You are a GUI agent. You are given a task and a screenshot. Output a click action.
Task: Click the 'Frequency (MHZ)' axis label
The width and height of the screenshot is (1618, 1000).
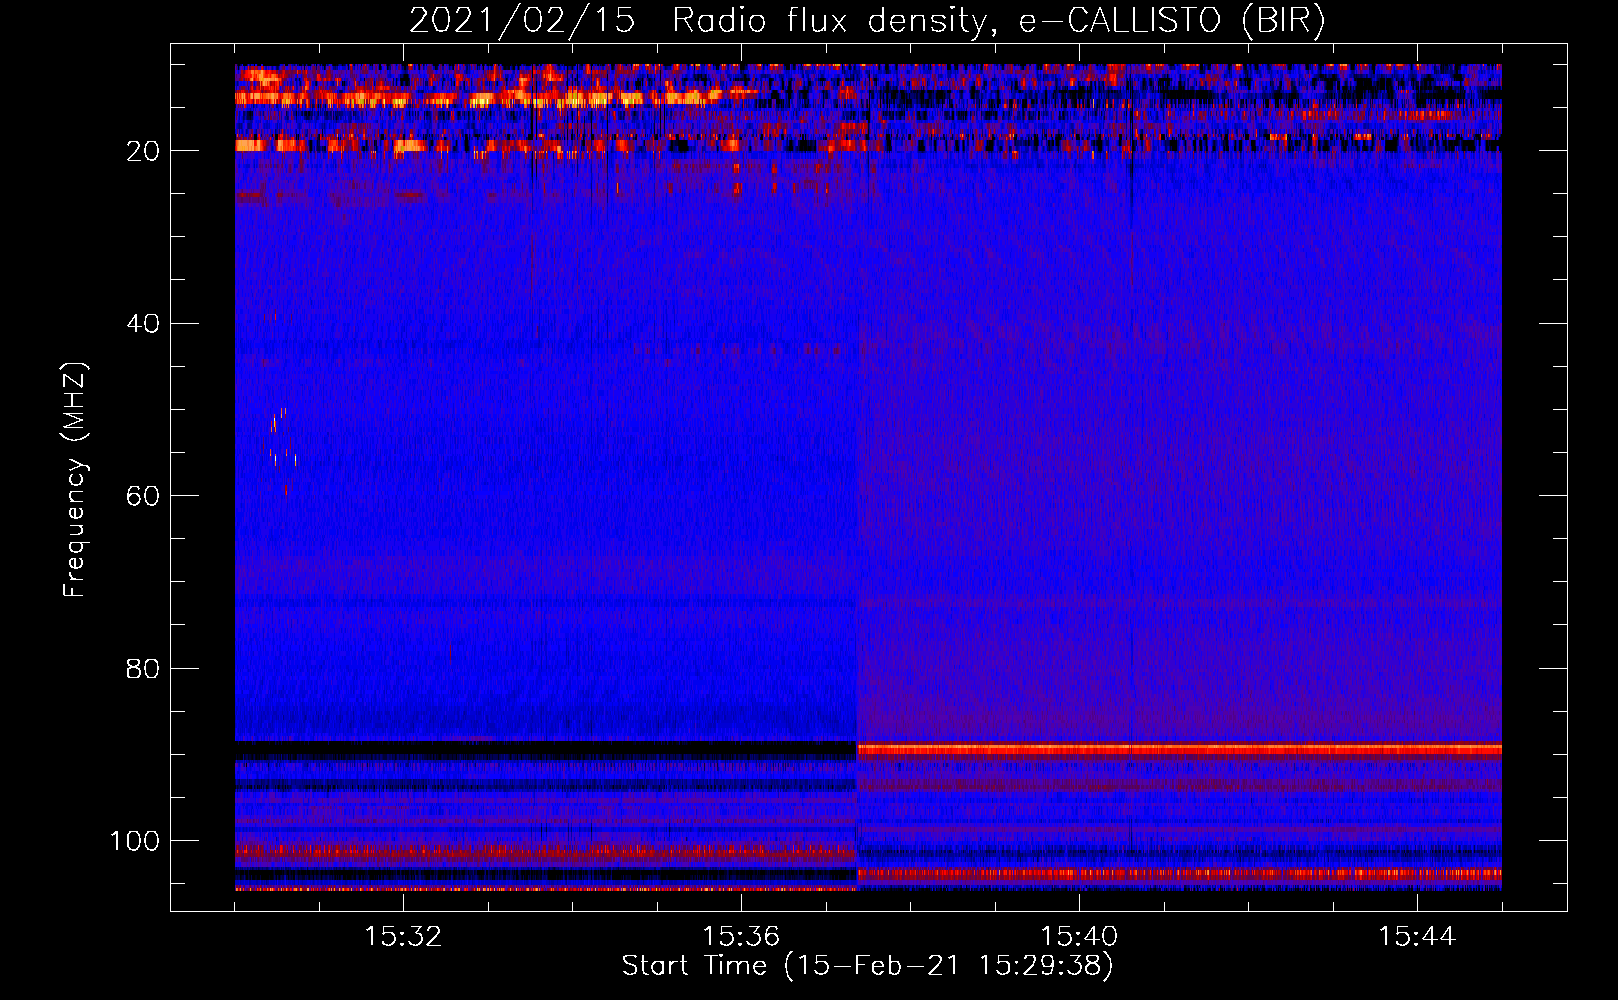point(75,479)
